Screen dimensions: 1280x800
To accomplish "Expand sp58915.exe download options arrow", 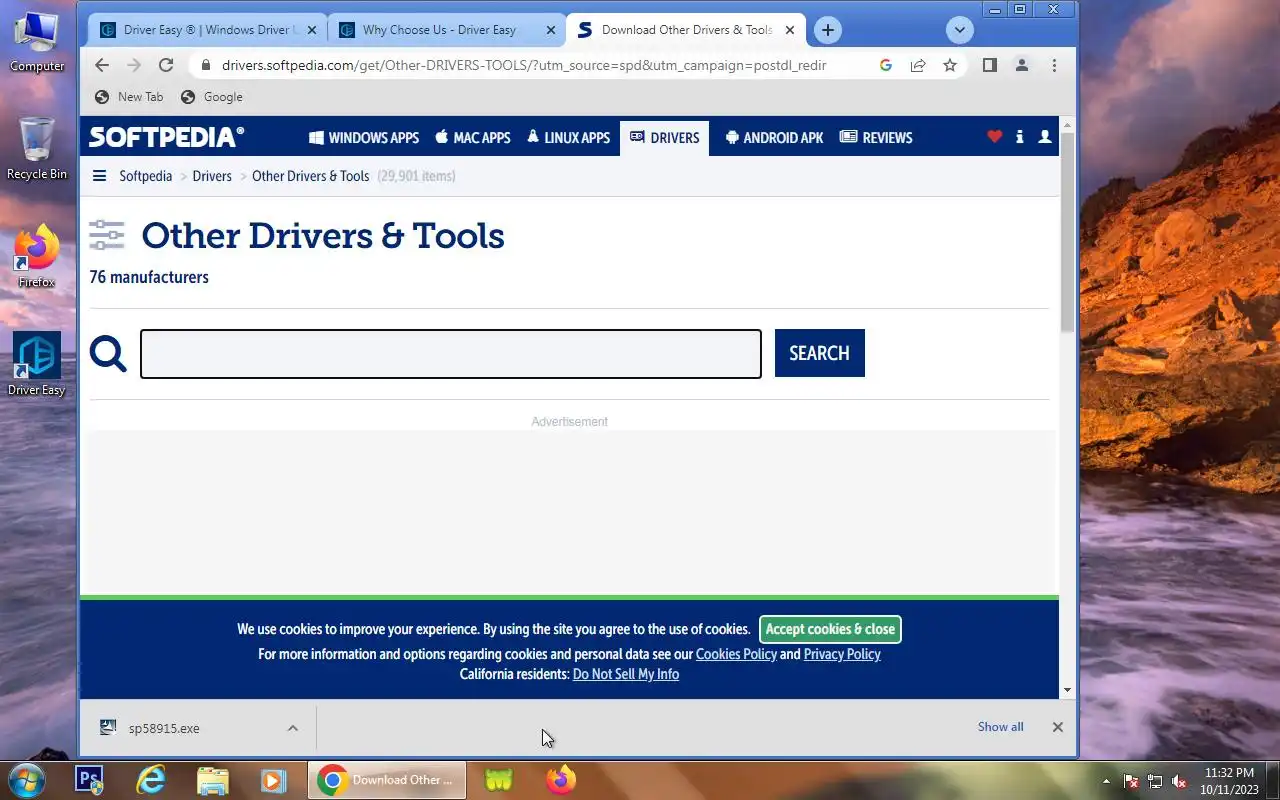I will pyautogui.click(x=292, y=728).
